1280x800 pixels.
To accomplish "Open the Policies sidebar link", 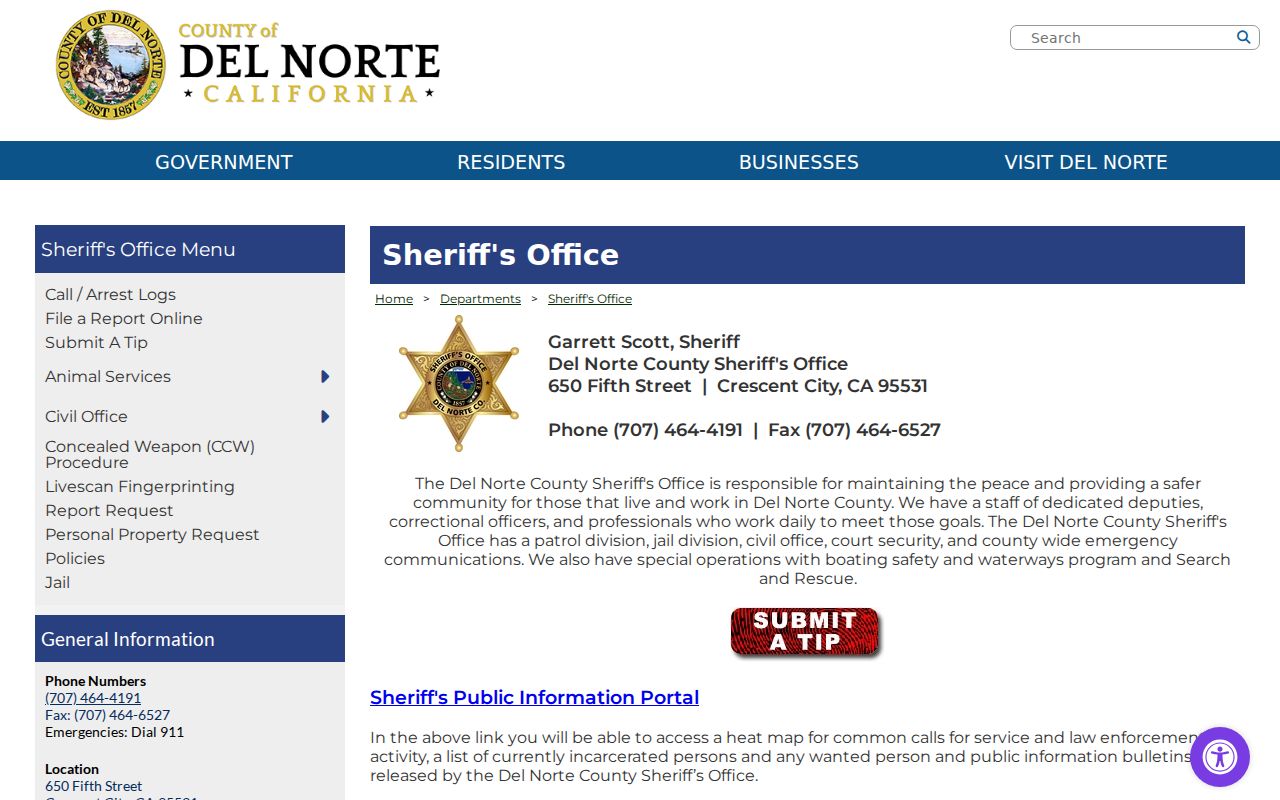I will 75,558.
